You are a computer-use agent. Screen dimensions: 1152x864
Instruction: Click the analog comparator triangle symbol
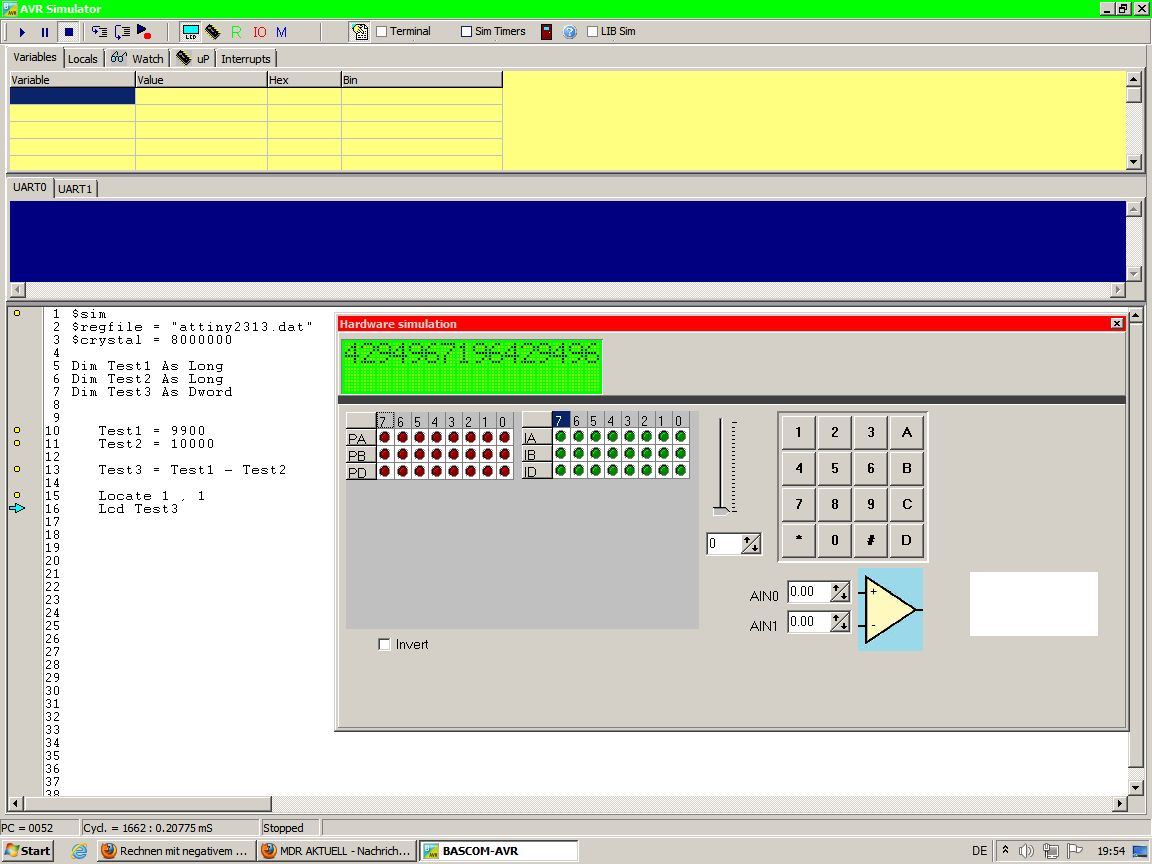pos(890,609)
